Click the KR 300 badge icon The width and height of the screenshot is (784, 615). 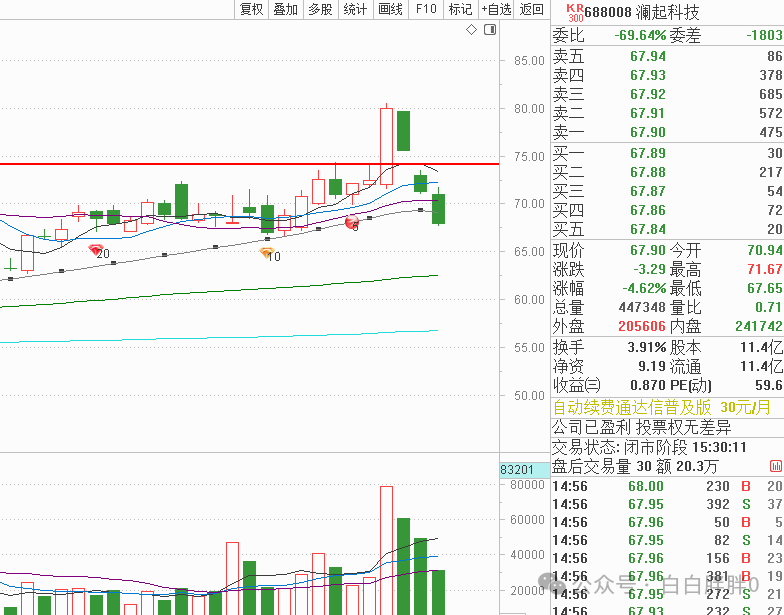click(574, 12)
